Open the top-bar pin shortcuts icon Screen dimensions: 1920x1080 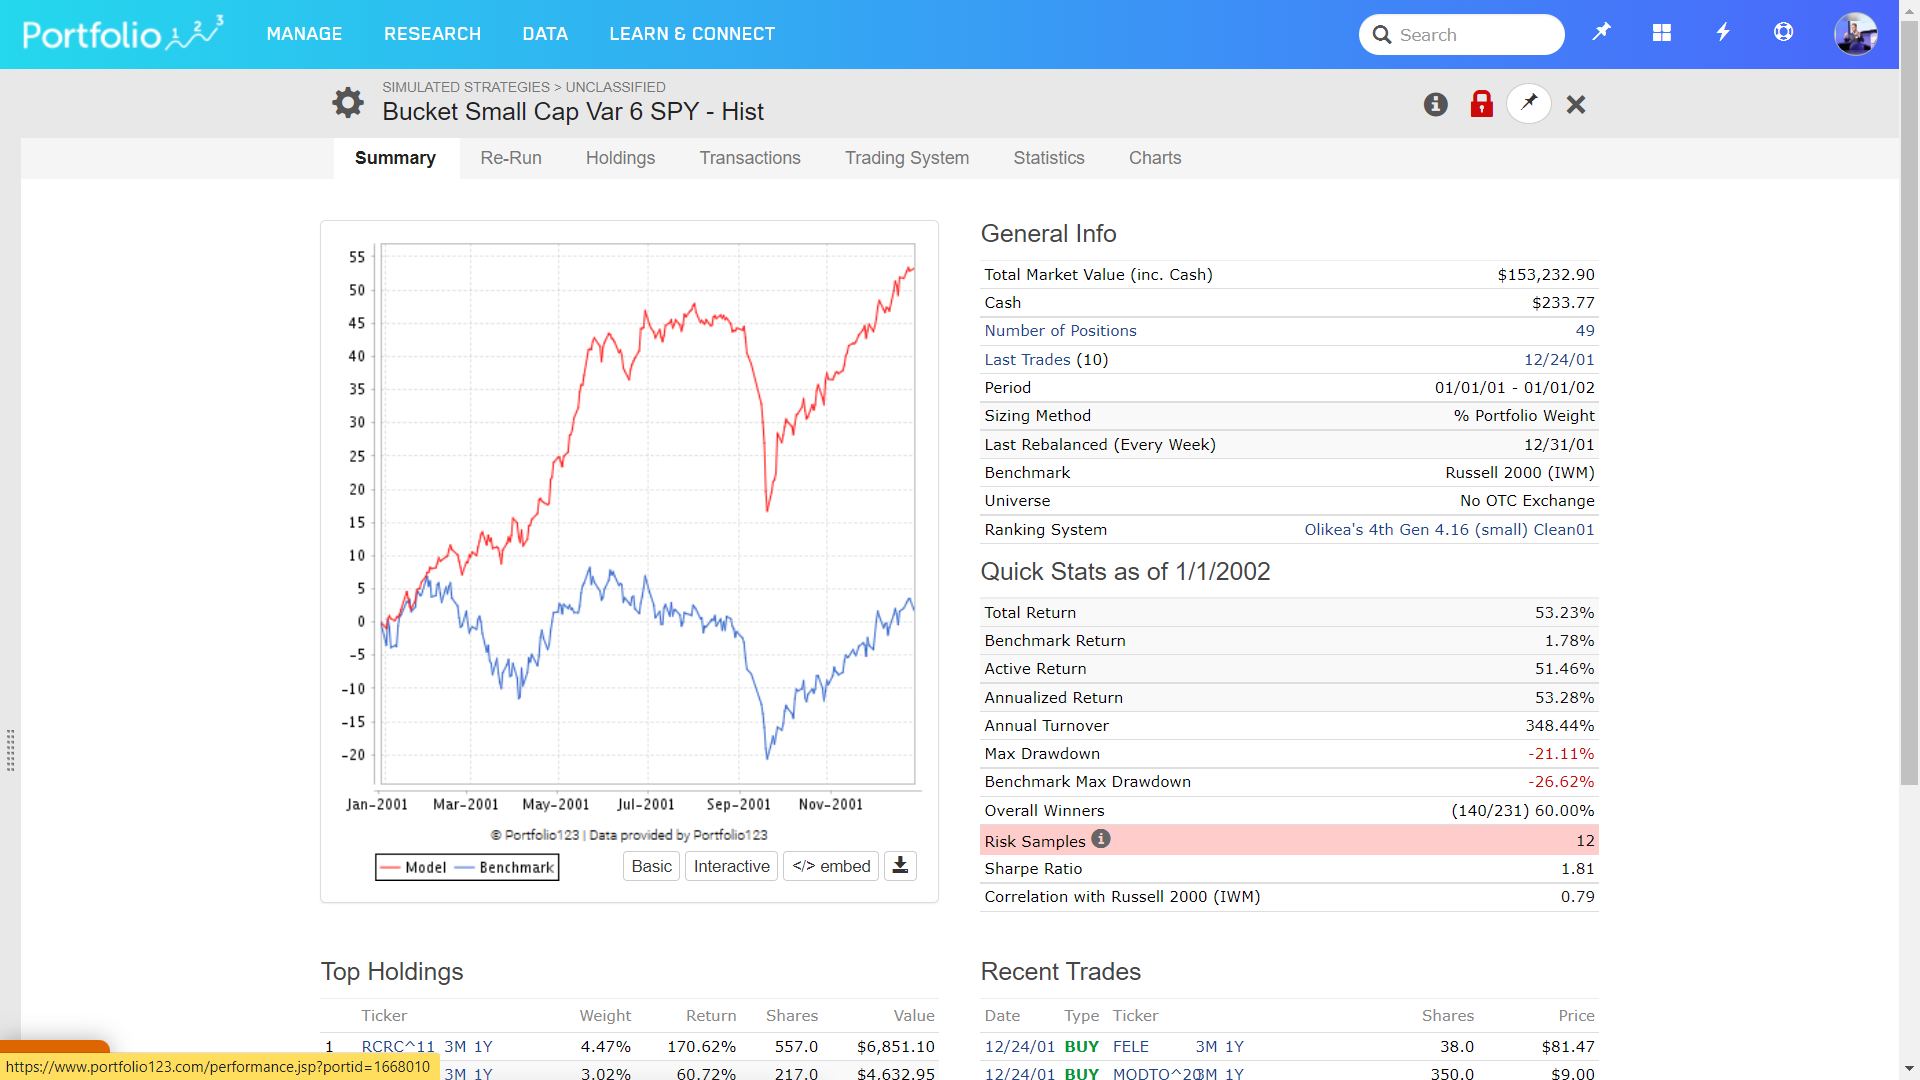1601,33
